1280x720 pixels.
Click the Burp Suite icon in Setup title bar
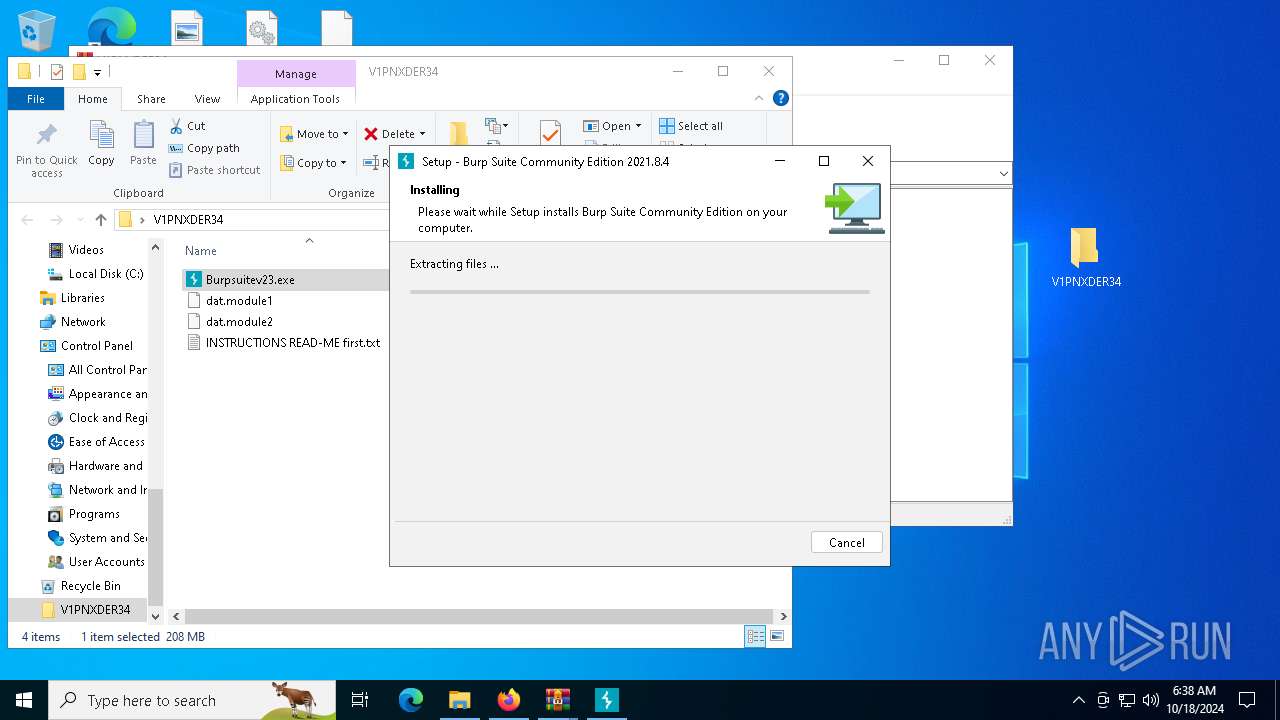406,161
